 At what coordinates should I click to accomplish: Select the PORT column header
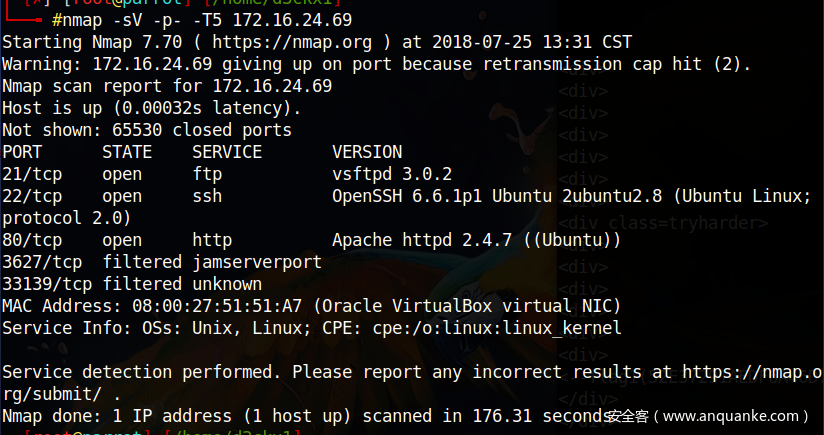(x=22, y=152)
